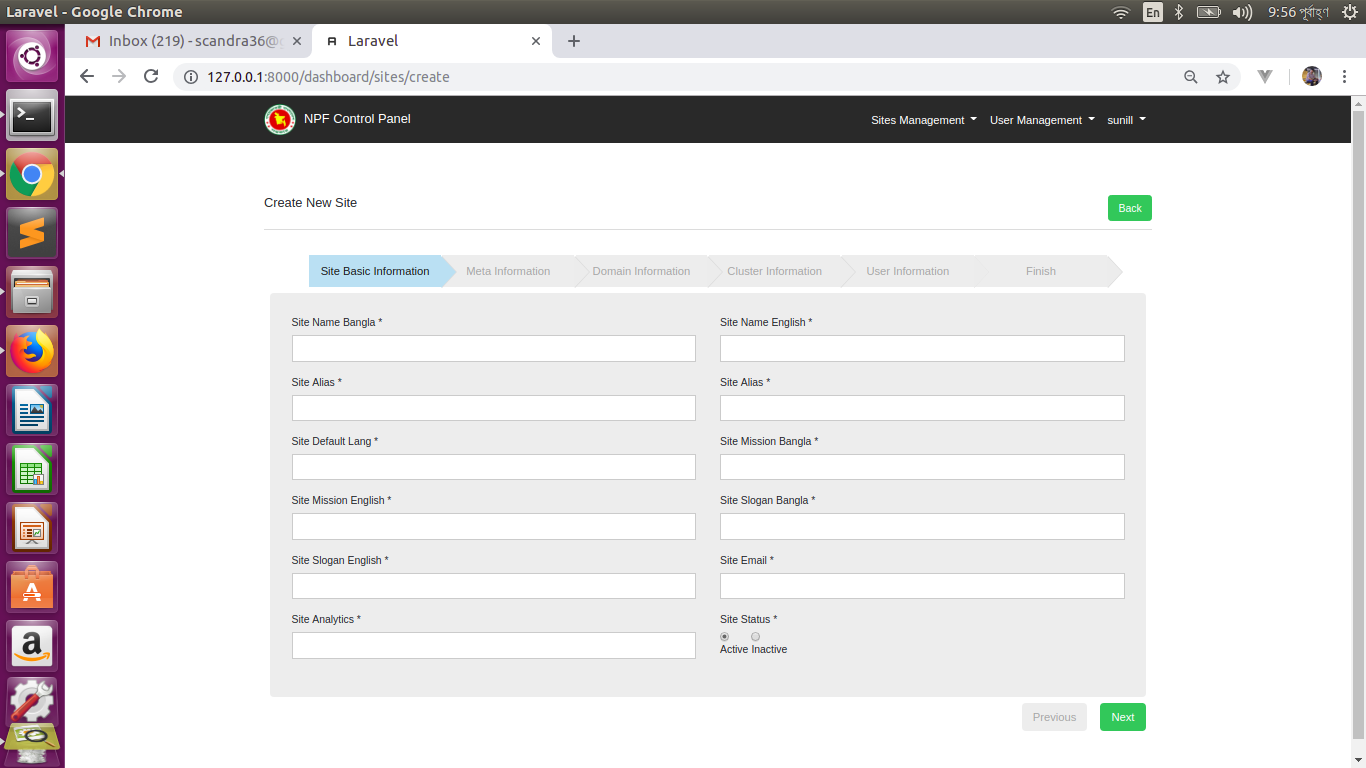Bookmark this page using the star icon
The width and height of the screenshot is (1366, 768).
click(1223, 76)
